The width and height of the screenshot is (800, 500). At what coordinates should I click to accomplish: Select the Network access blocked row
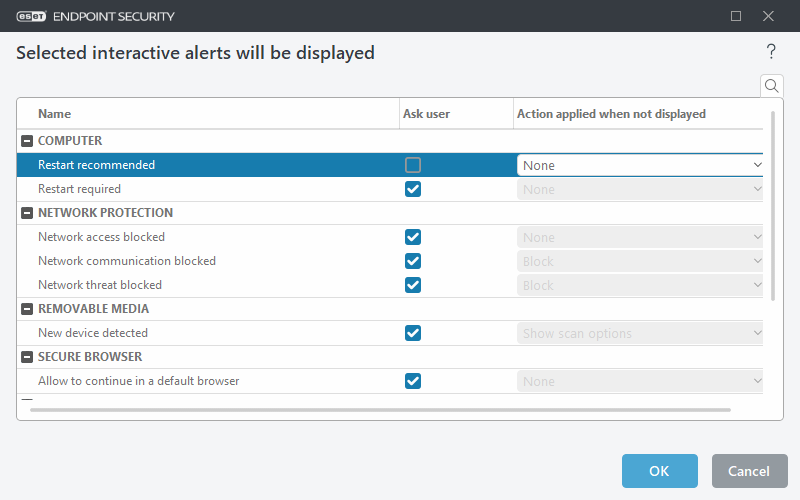390,237
